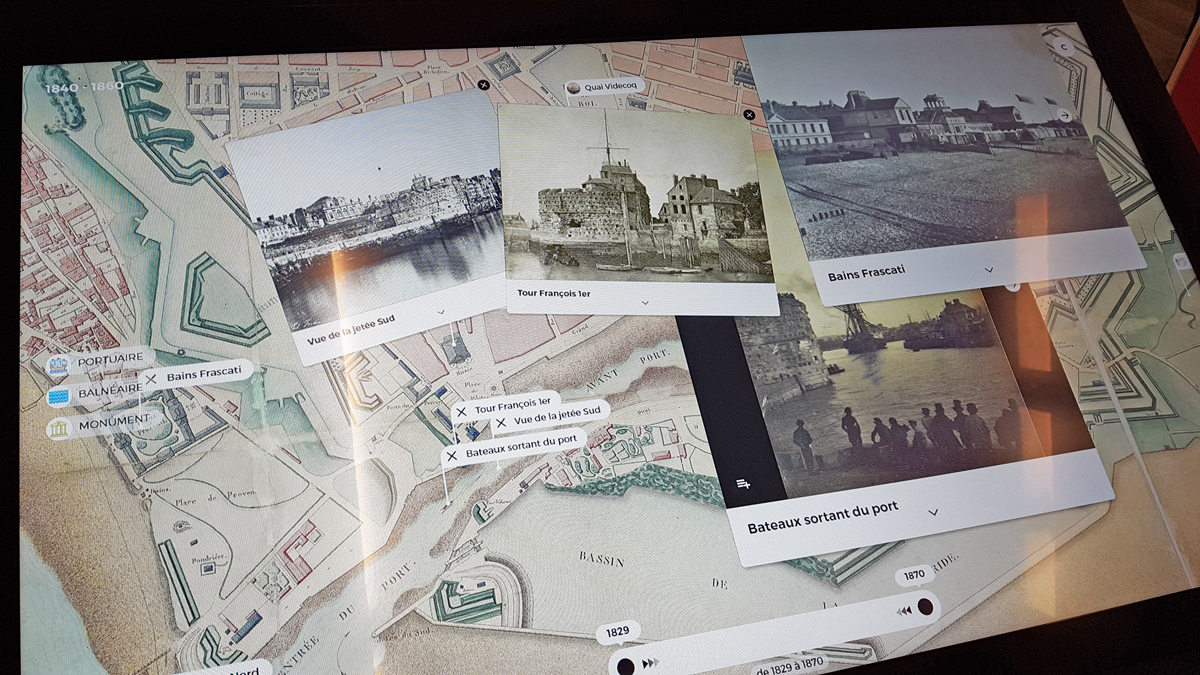Go to next photo on Bains Frascati card
The image size is (1200, 675).
tap(1064, 116)
